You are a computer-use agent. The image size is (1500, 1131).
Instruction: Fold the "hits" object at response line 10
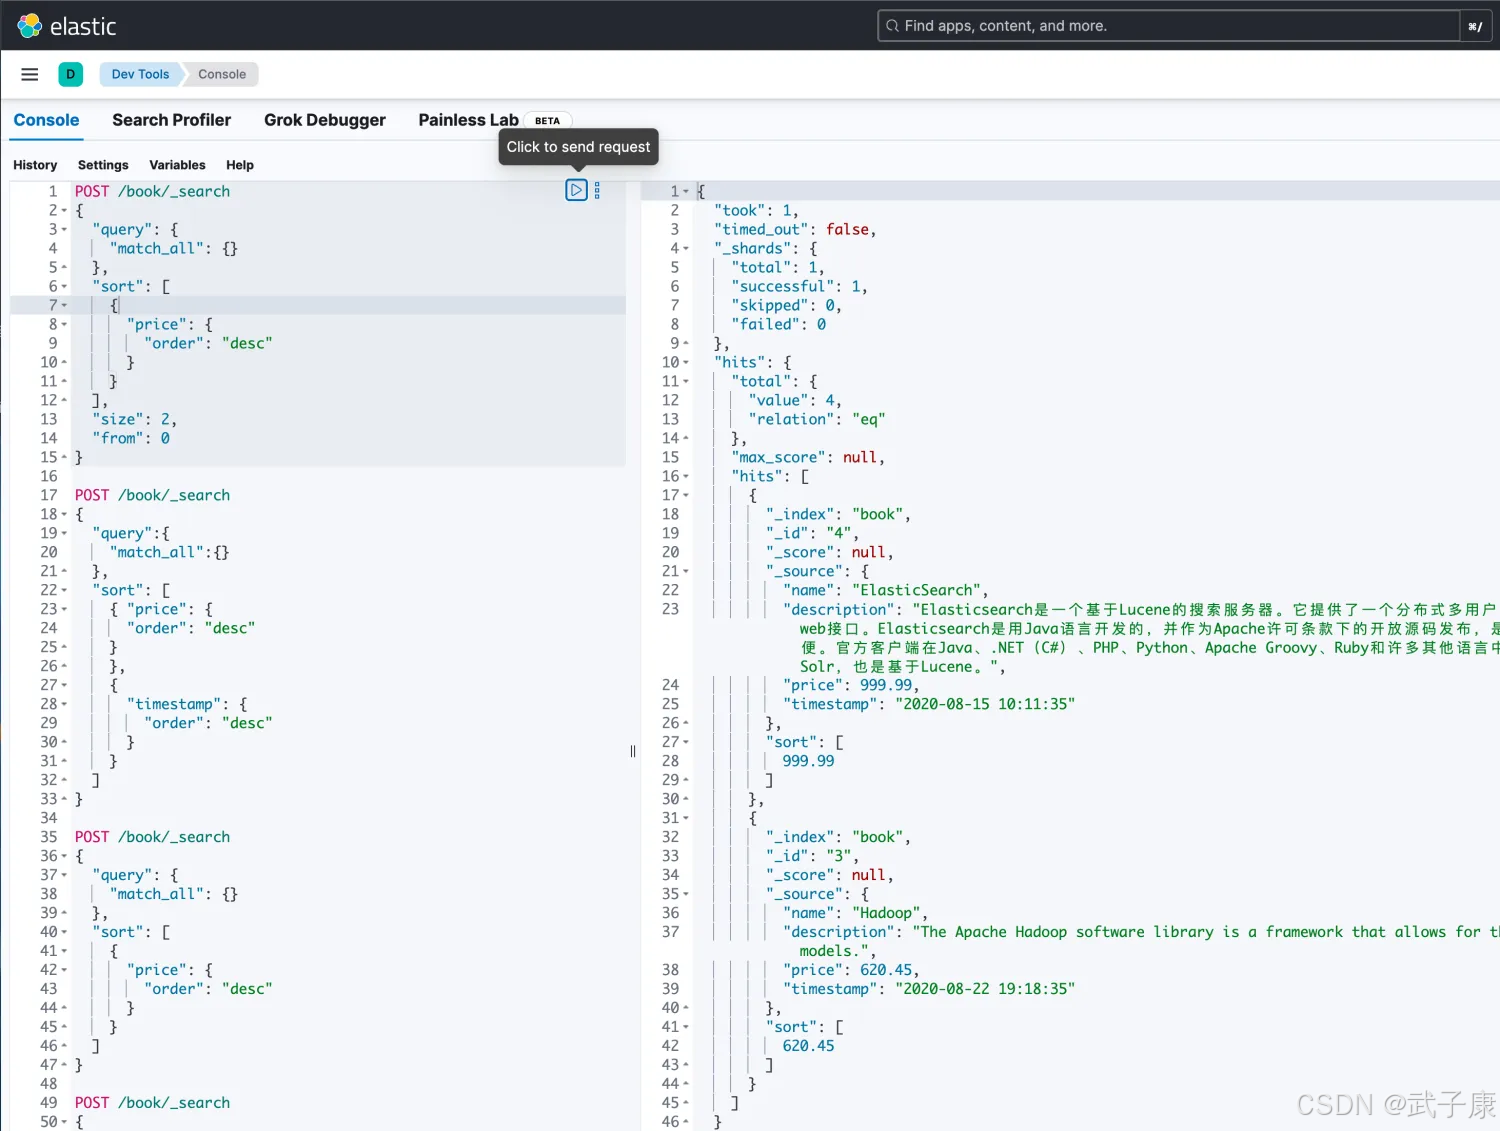coord(686,363)
